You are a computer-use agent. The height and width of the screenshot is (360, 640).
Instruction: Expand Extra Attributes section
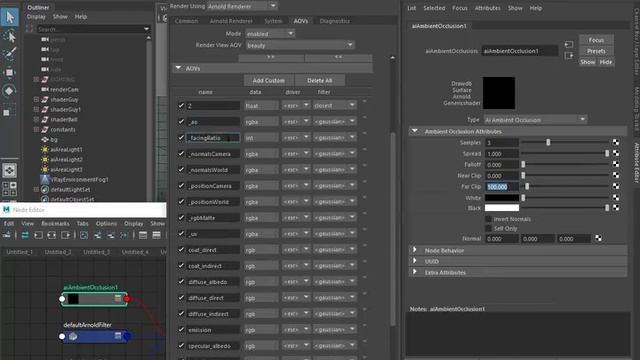pyautogui.click(x=415, y=272)
